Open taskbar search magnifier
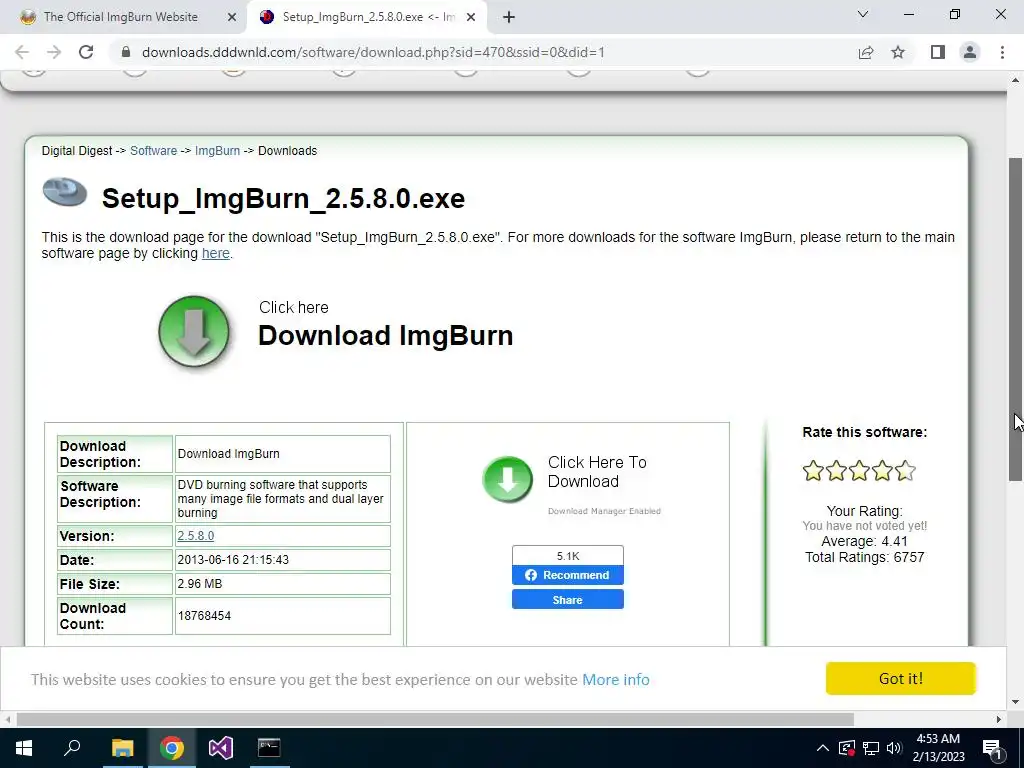The width and height of the screenshot is (1024, 768). (72, 748)
